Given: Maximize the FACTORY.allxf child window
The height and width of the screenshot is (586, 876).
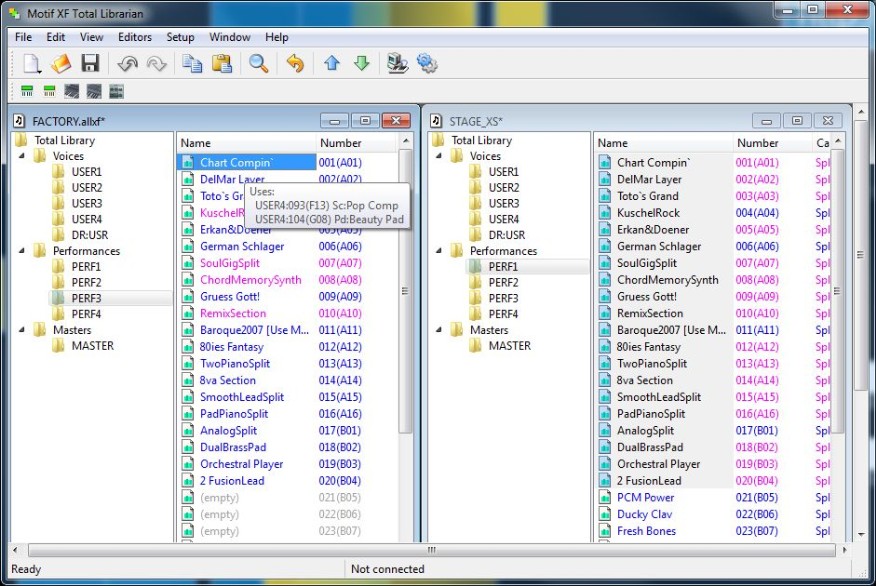Looking at the screenshot, I should click(x=365, y=121).
